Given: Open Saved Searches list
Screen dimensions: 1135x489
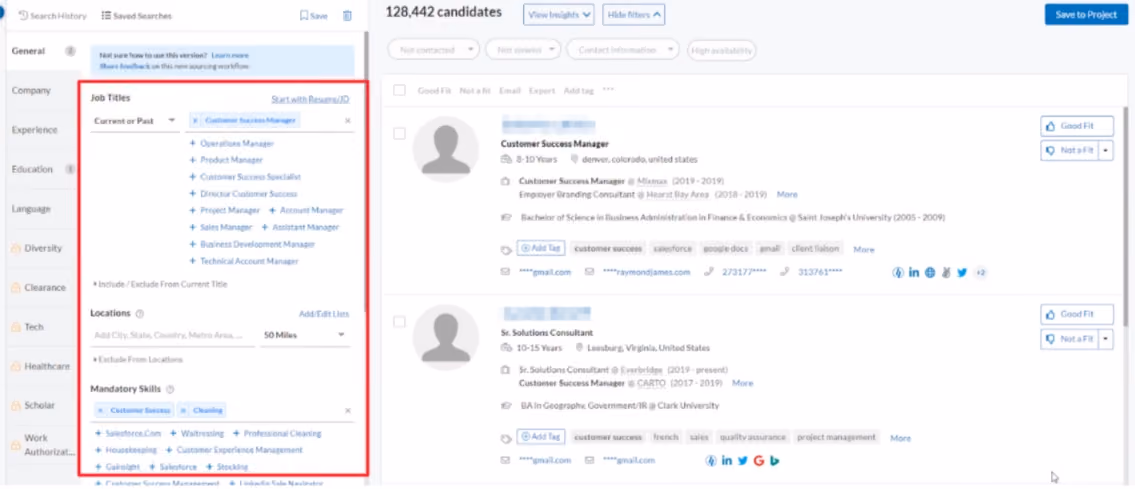Looking at the screenshot, I should [137, 15].
